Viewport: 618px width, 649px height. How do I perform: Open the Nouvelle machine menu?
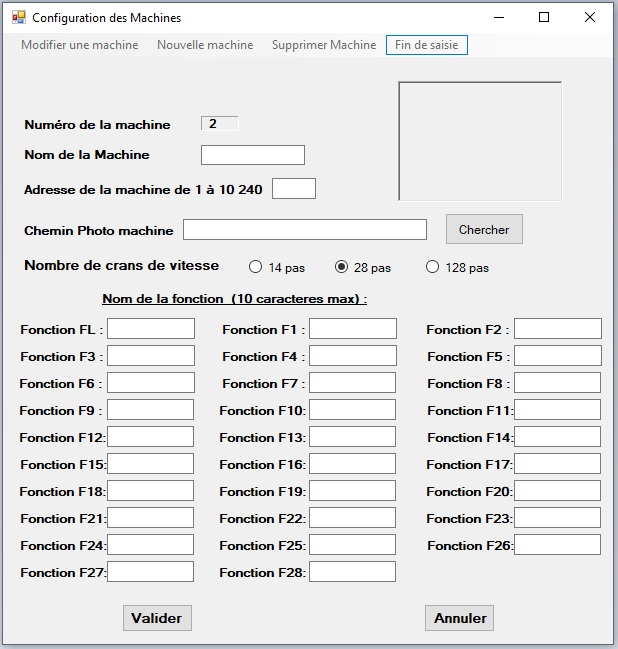(205, 45)
